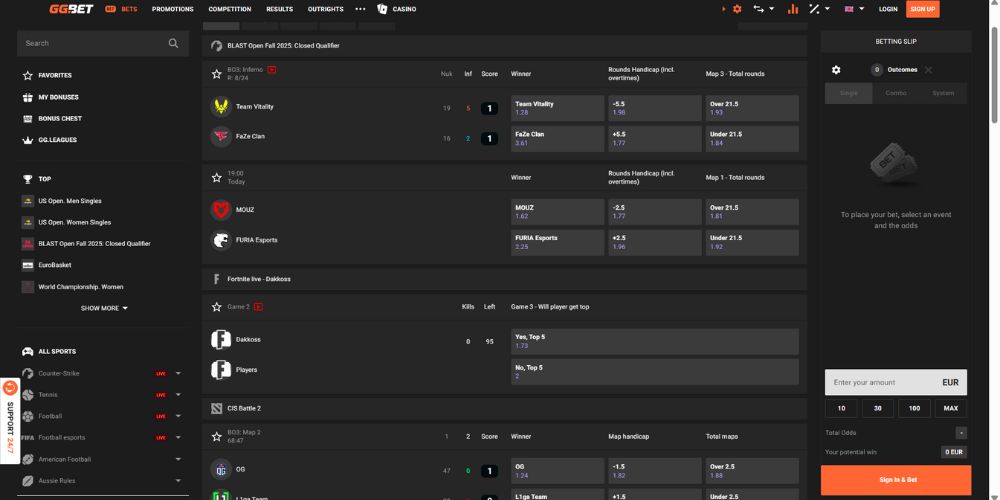Select Yes, Top 5 odds 1.73
Viewport: 1000px width, 500px height.
(x=655, y=341)
